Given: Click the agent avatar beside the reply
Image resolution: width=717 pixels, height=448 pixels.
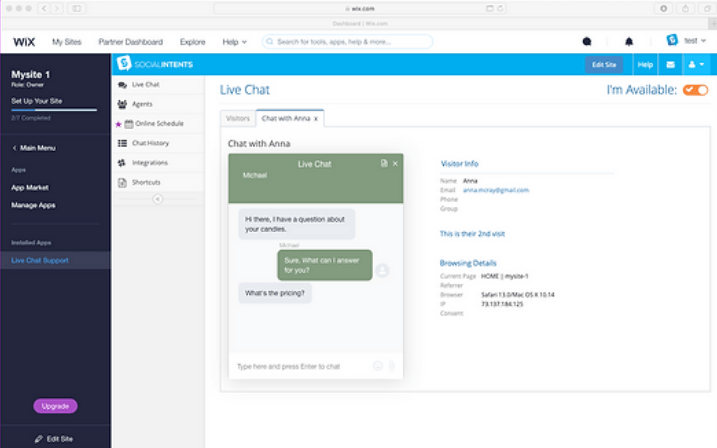Looking at the screenshot, I should tap(382, 271).
